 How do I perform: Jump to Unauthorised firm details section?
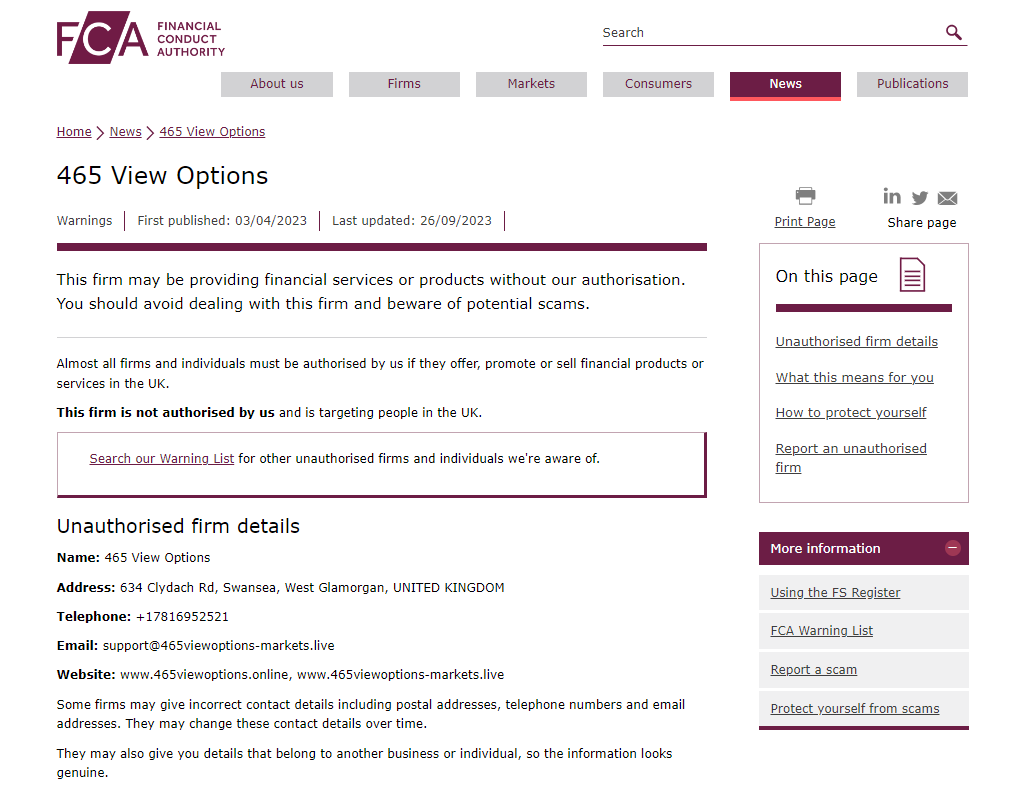click(856, 342)
